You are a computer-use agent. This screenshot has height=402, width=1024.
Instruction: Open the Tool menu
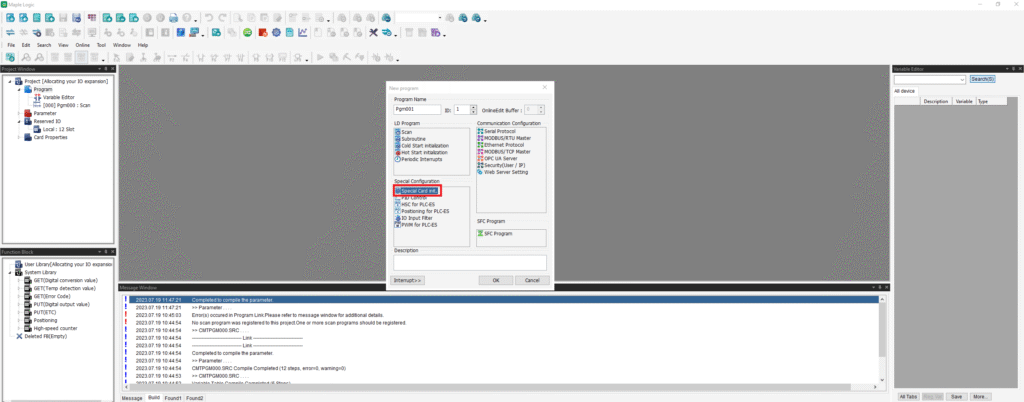101,45
